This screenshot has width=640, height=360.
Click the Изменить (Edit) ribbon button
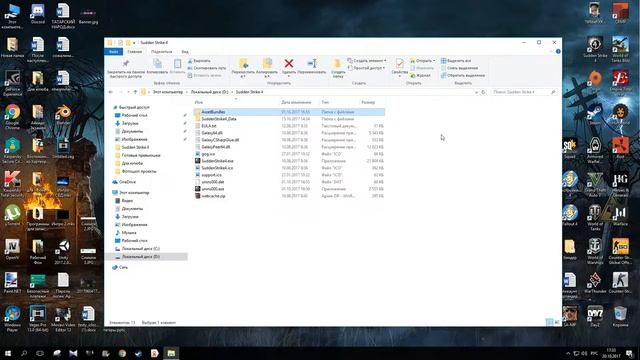tap(422, 68)
